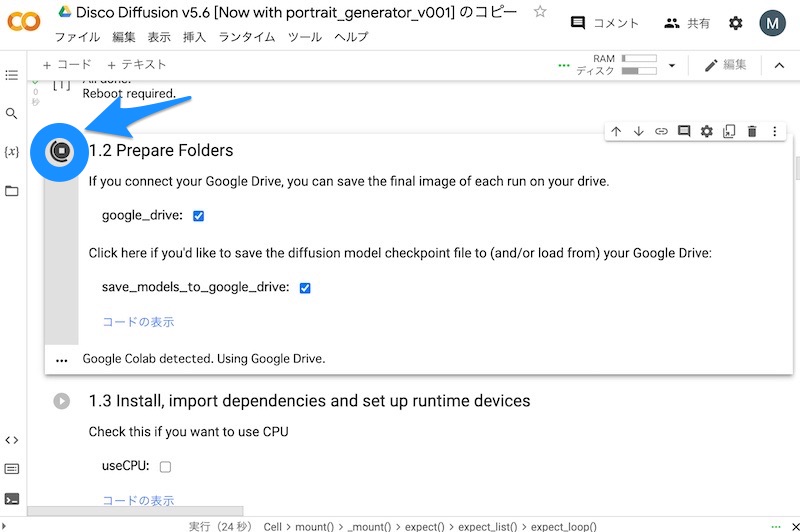Open the command palette icon
800x532 pixels.
tap(11, 469)
